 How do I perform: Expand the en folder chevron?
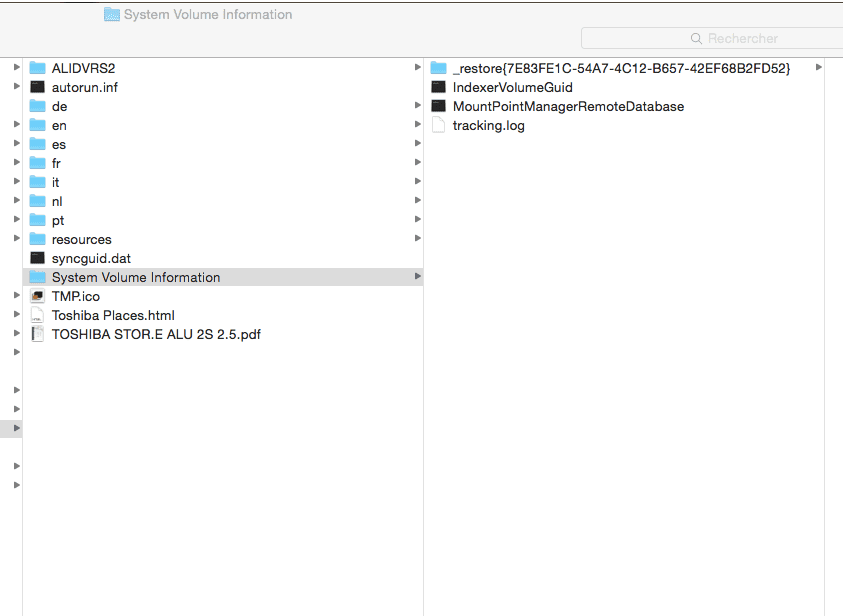[418, 124]
